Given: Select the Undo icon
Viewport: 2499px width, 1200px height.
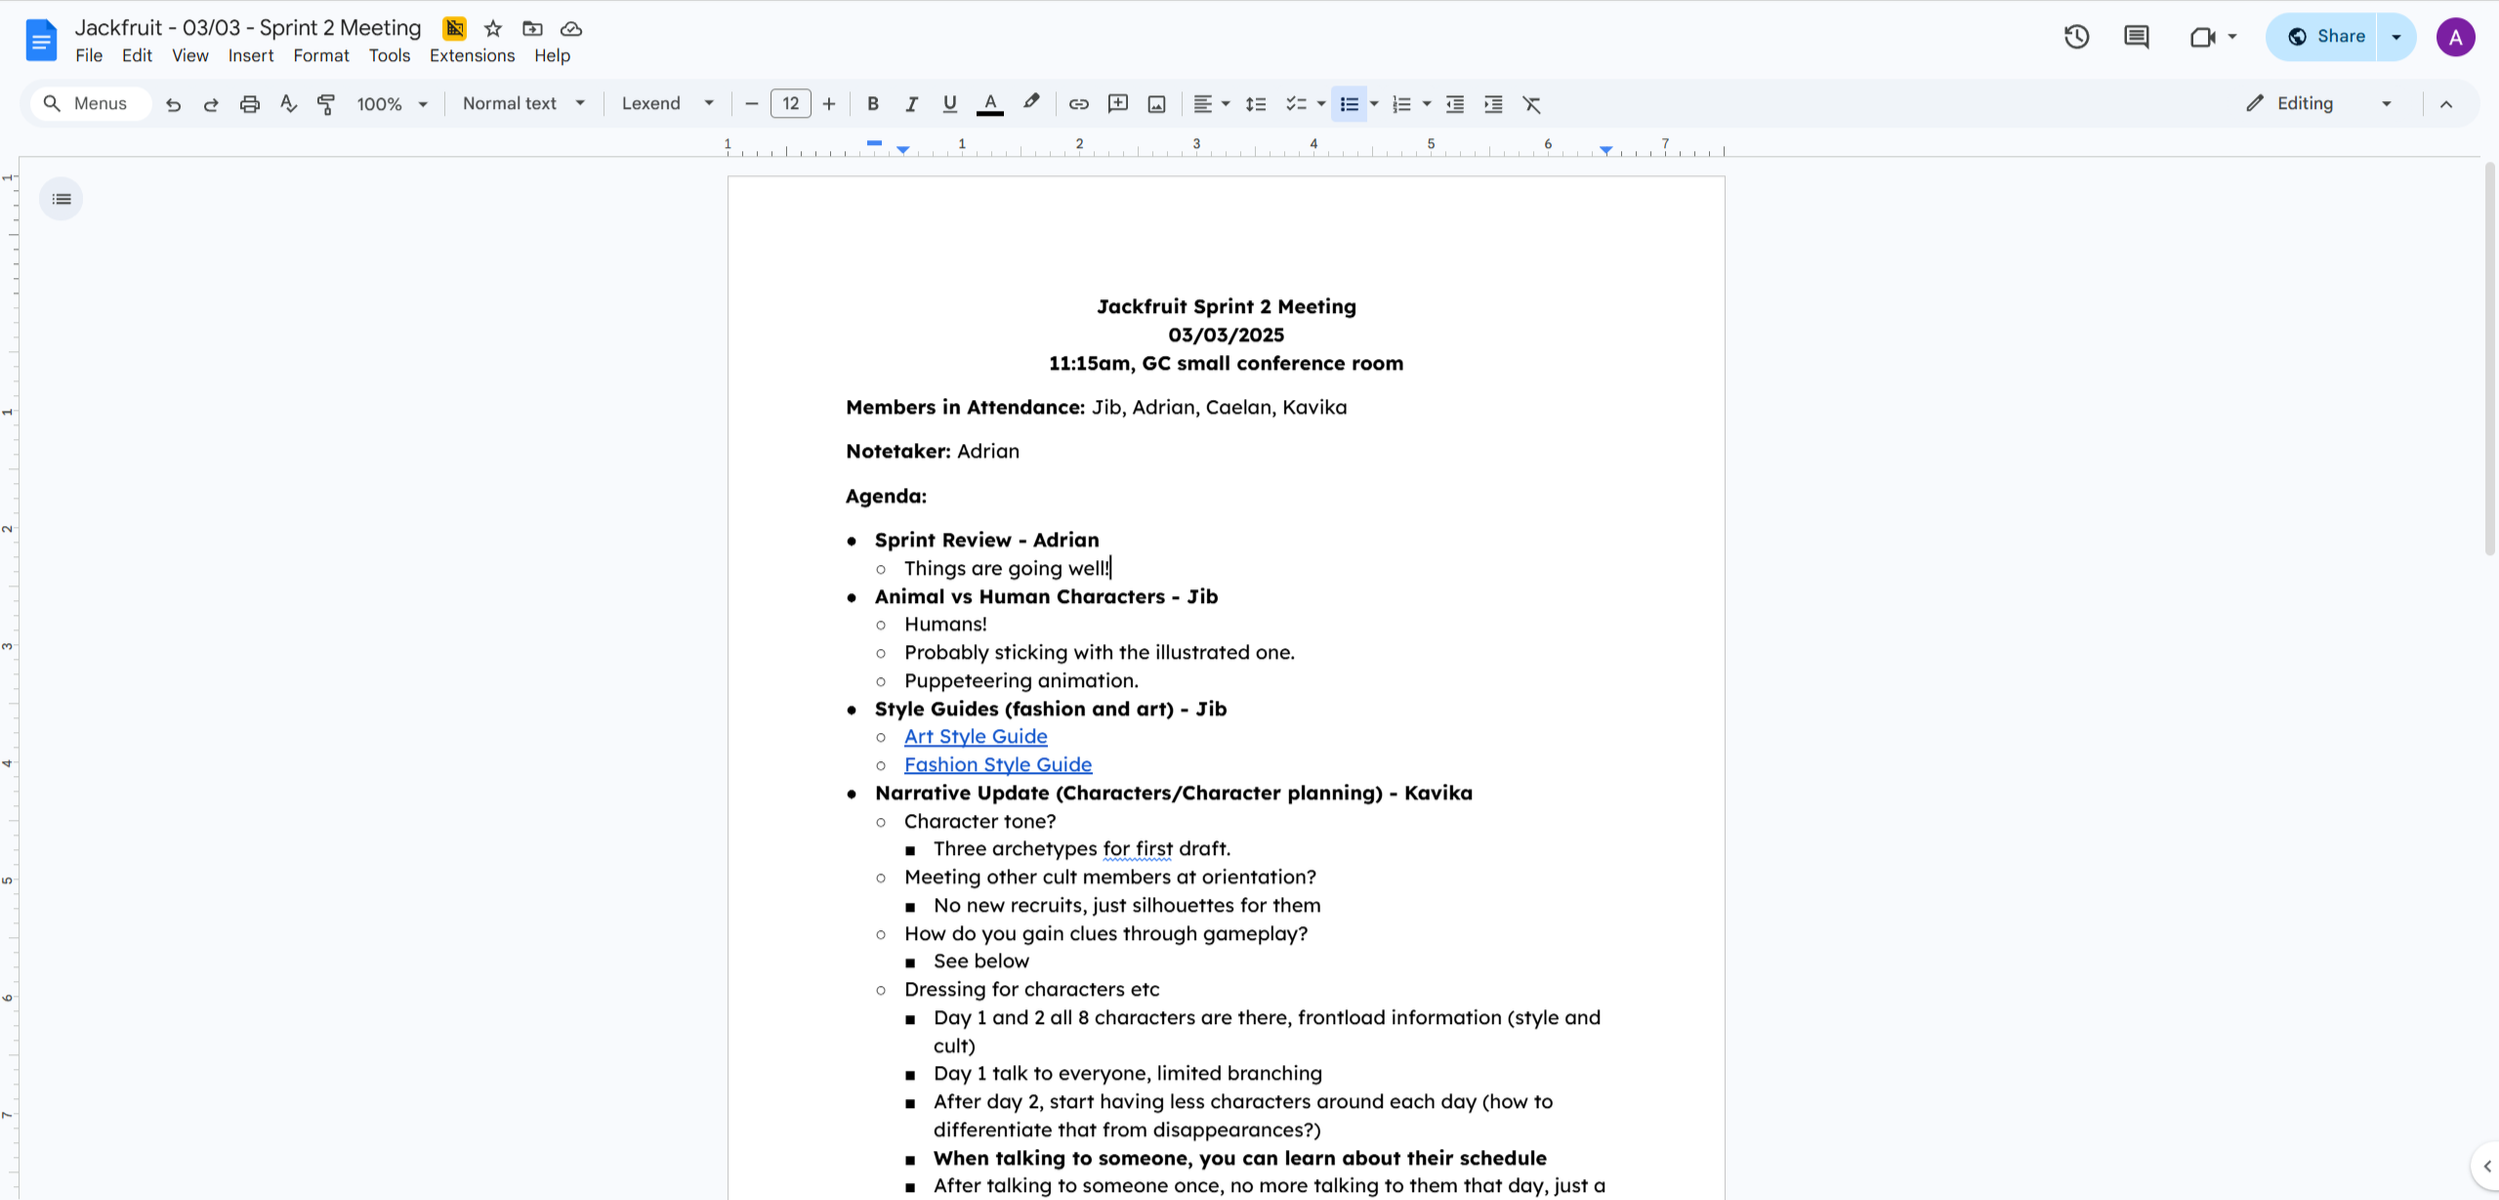Looking at the screenshot, I should (x=172, y=103).
